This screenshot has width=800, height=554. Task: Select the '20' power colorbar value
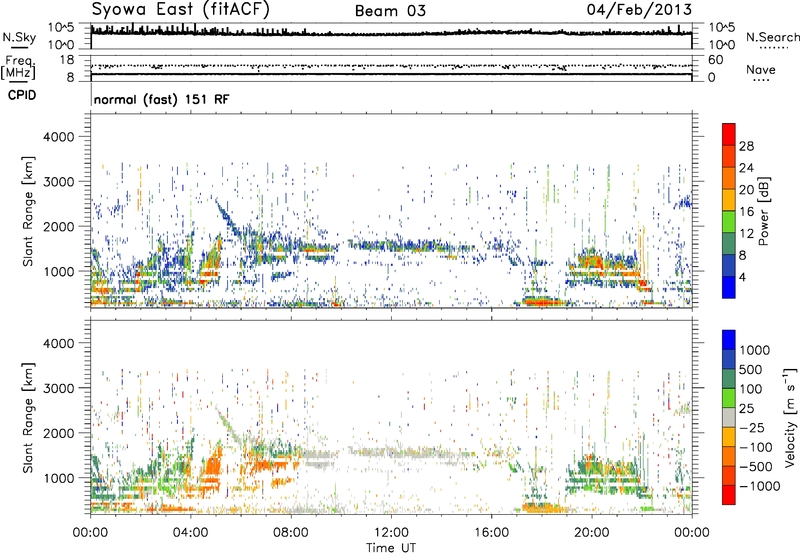coord(746,190)
